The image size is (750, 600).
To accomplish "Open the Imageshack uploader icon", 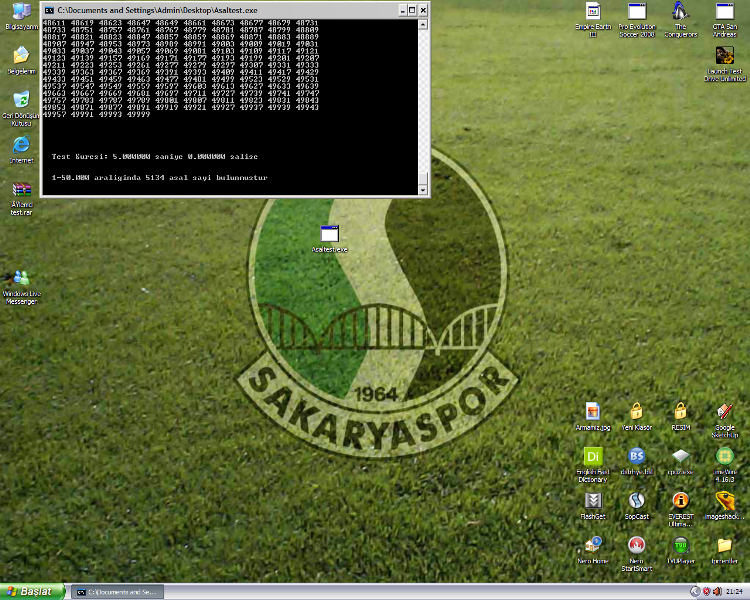I will pos(725,506).
